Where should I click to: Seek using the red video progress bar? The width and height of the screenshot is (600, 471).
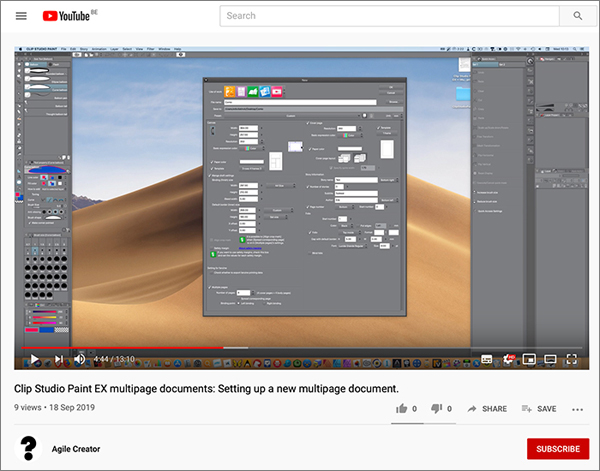point(120,347)
